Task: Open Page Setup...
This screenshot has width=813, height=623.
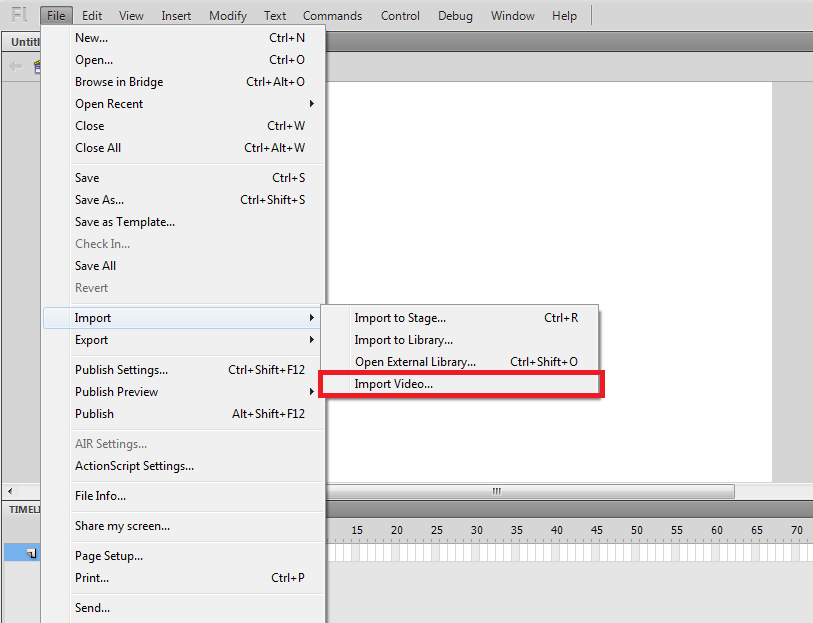Action: (184, 556)
